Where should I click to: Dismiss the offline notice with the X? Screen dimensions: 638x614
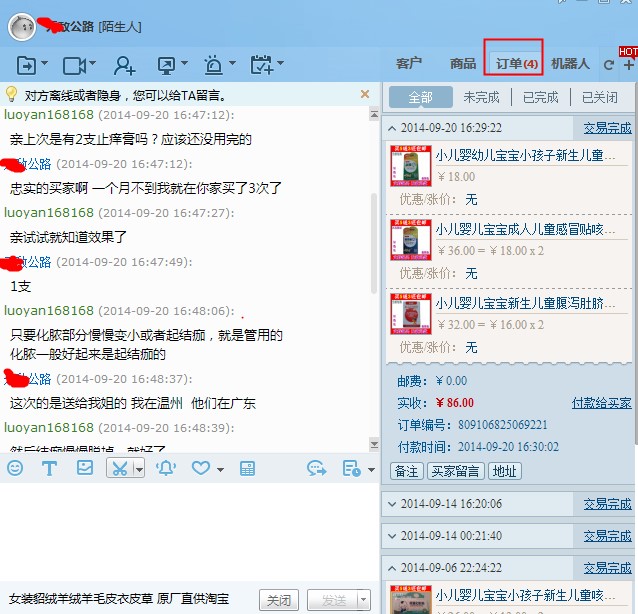click(x=365, y=94)
